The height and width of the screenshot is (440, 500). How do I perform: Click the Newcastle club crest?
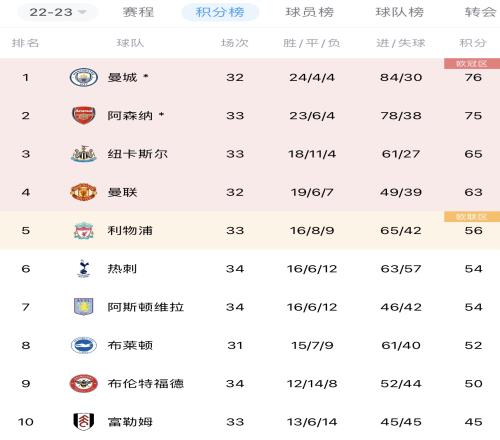pyautogui.click(x=83, y=154)
